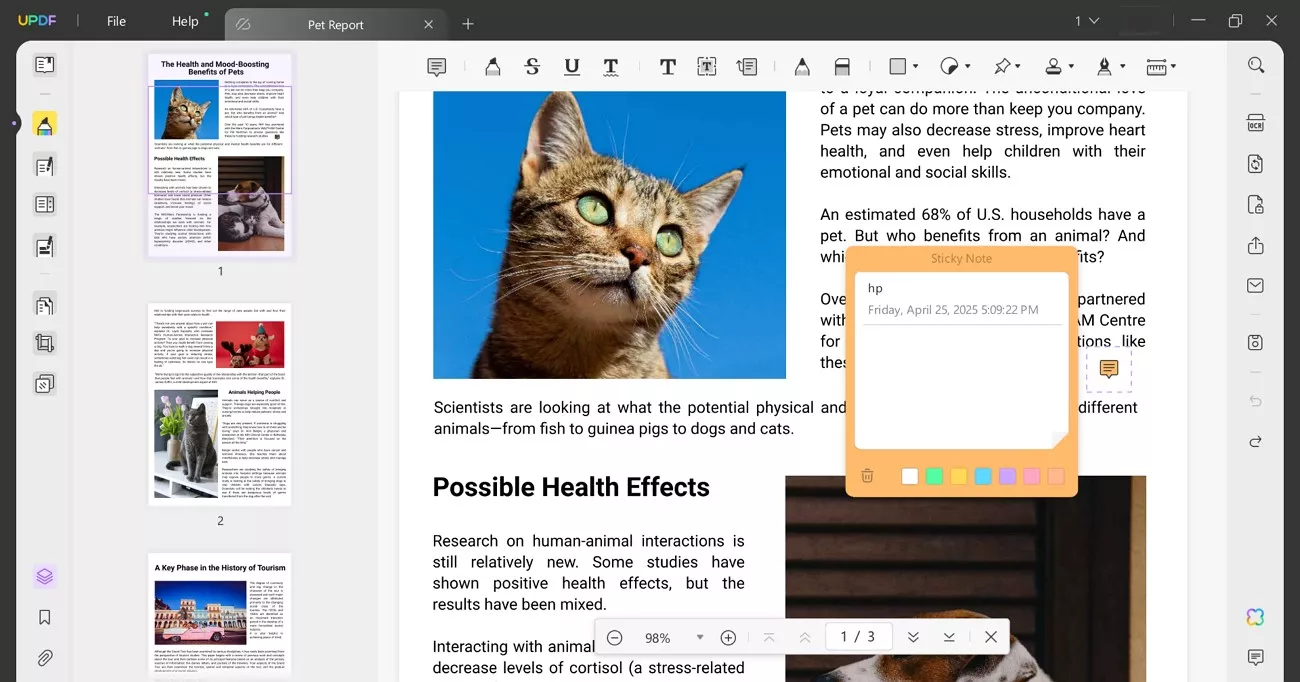Switch to the Pet Report tab
Viewport: 1300px width, 682px height.
pos(335,24)
